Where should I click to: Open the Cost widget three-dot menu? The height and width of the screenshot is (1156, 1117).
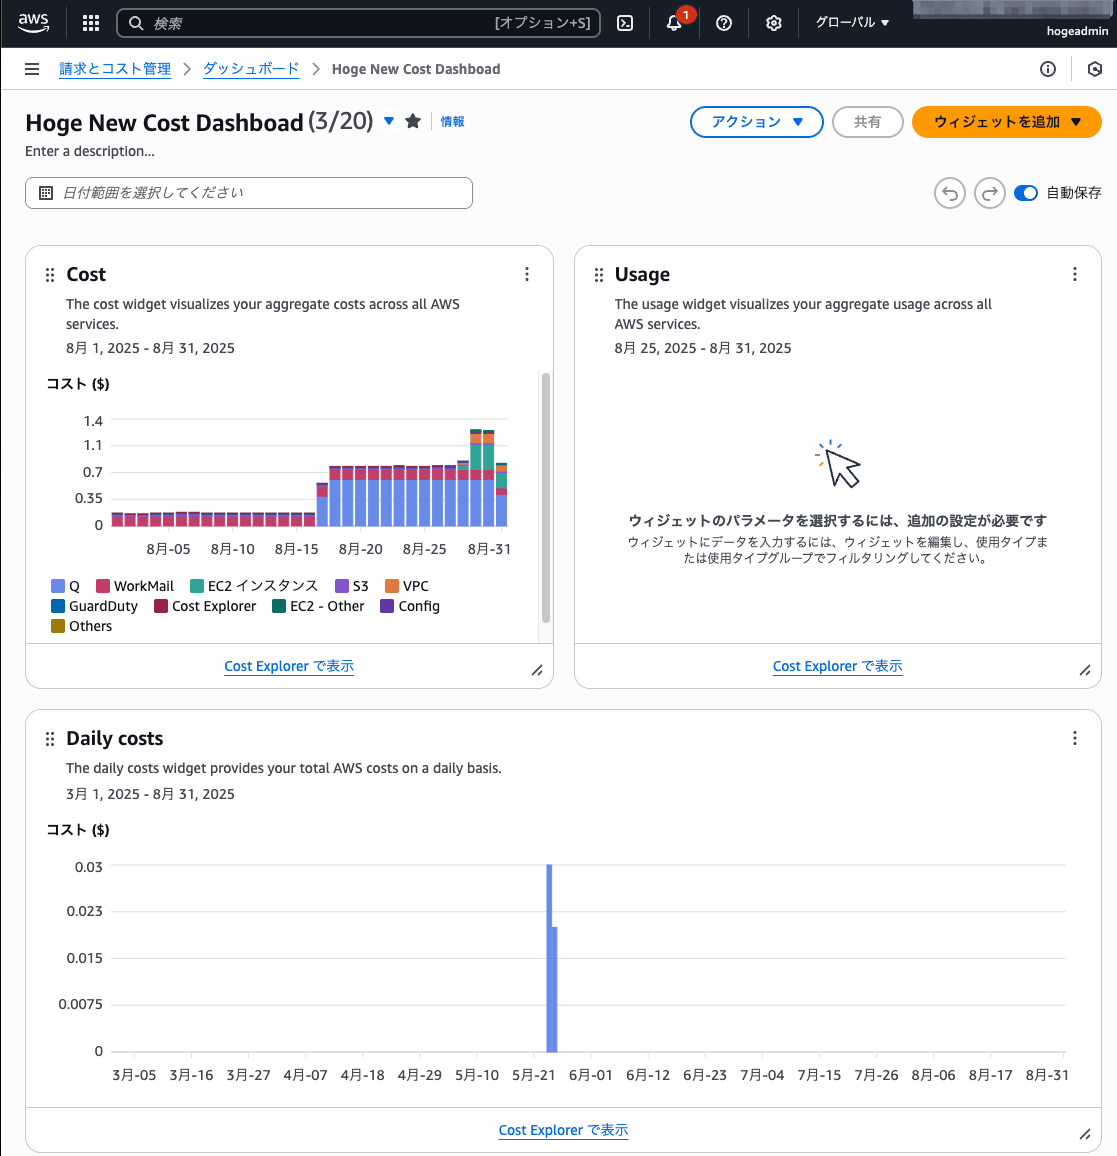tap(526, 274)
